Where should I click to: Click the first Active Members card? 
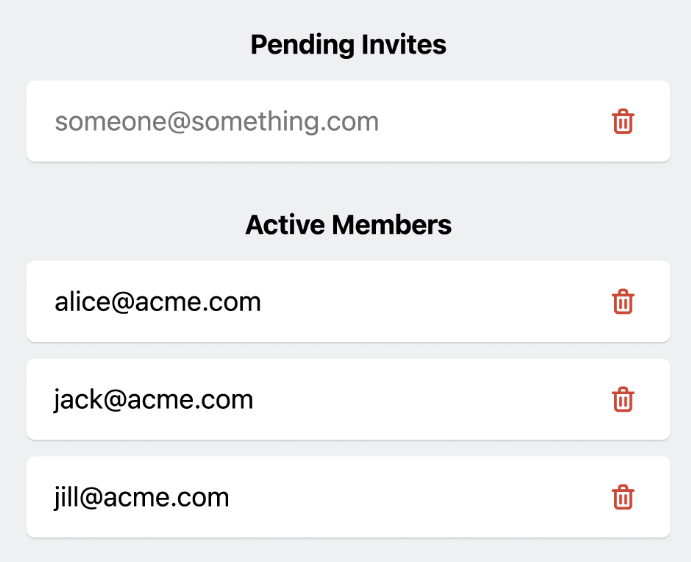[400, 302]
